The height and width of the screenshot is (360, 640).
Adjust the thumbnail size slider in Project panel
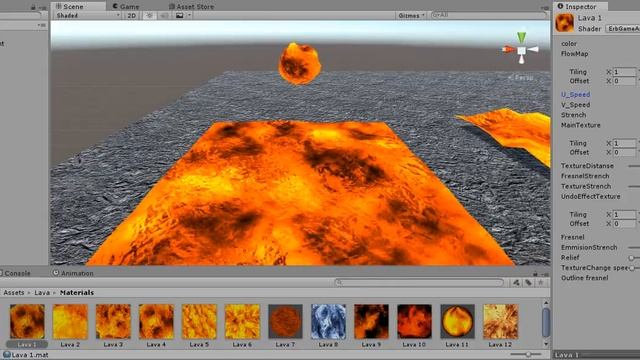[x=528, y=354]
